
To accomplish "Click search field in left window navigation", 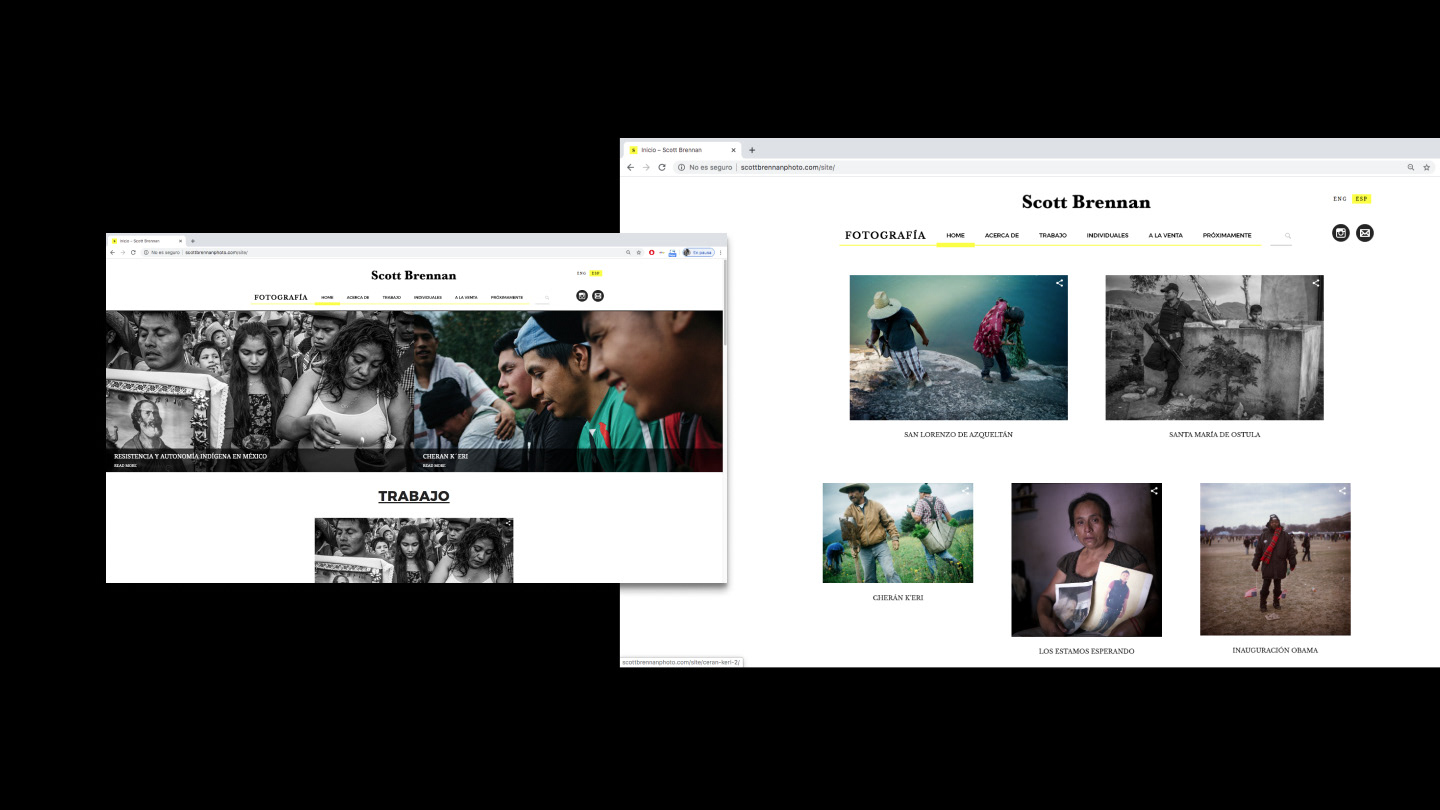I will pos(543,297).
